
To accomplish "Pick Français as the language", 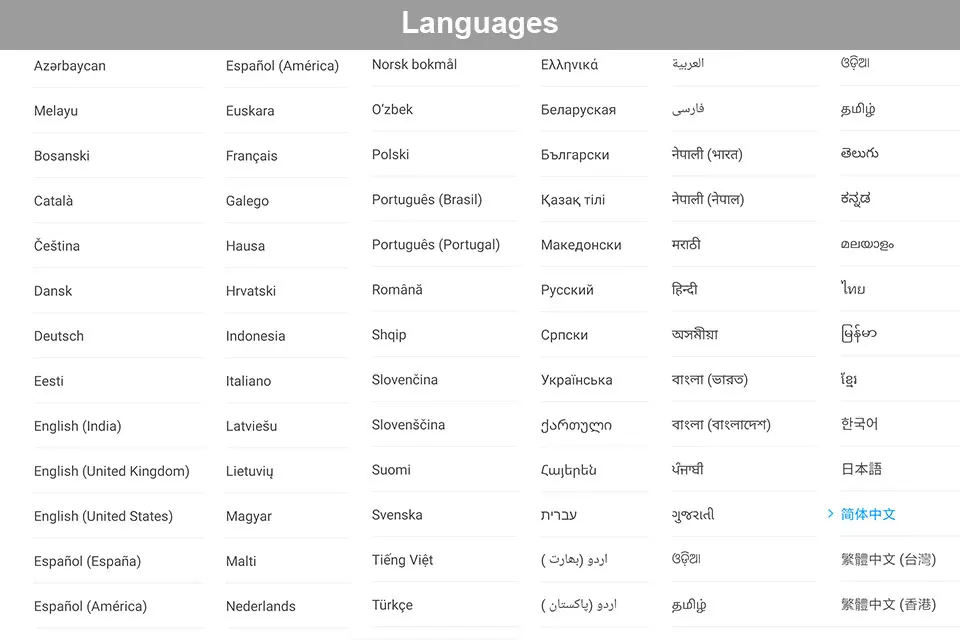I will 252,156.
